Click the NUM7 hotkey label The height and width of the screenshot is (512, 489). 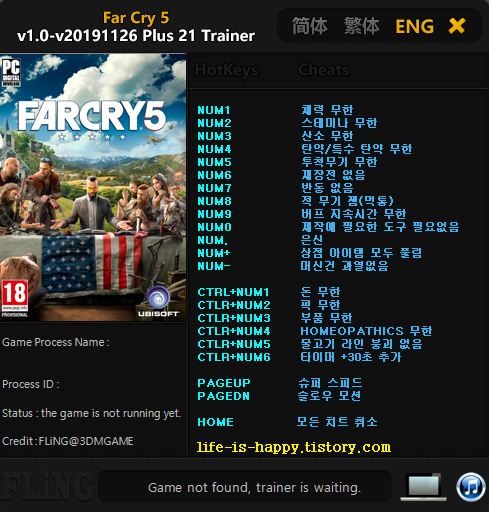coord(214,188)
